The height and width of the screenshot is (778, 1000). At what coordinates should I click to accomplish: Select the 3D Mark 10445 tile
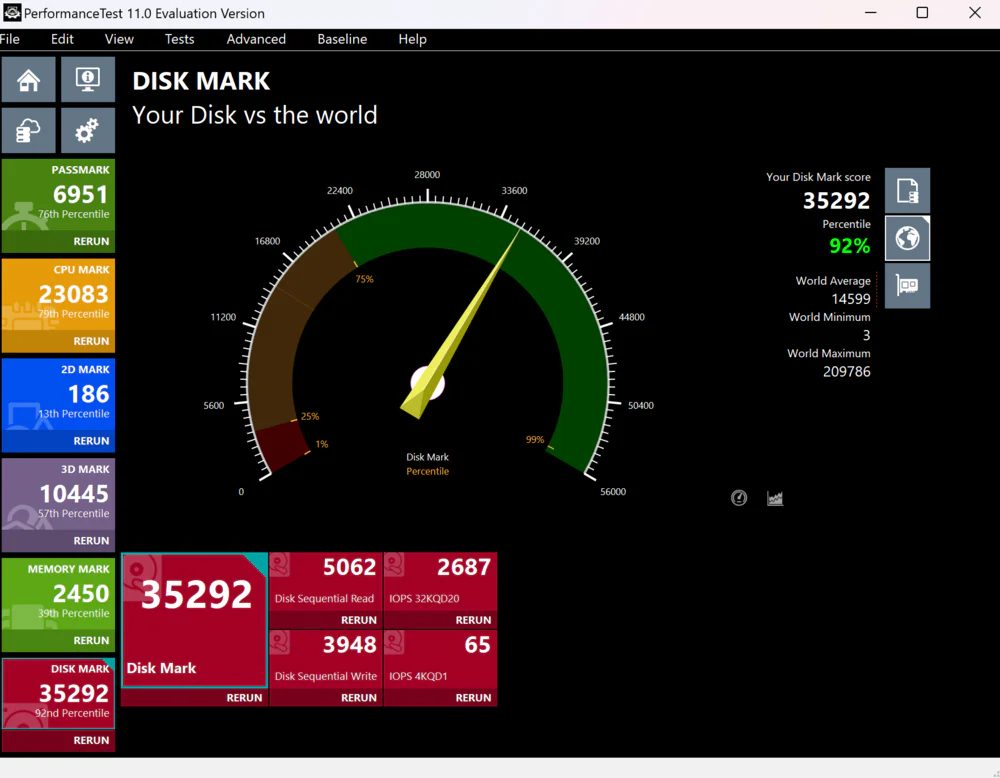click(x=59, y=495)
